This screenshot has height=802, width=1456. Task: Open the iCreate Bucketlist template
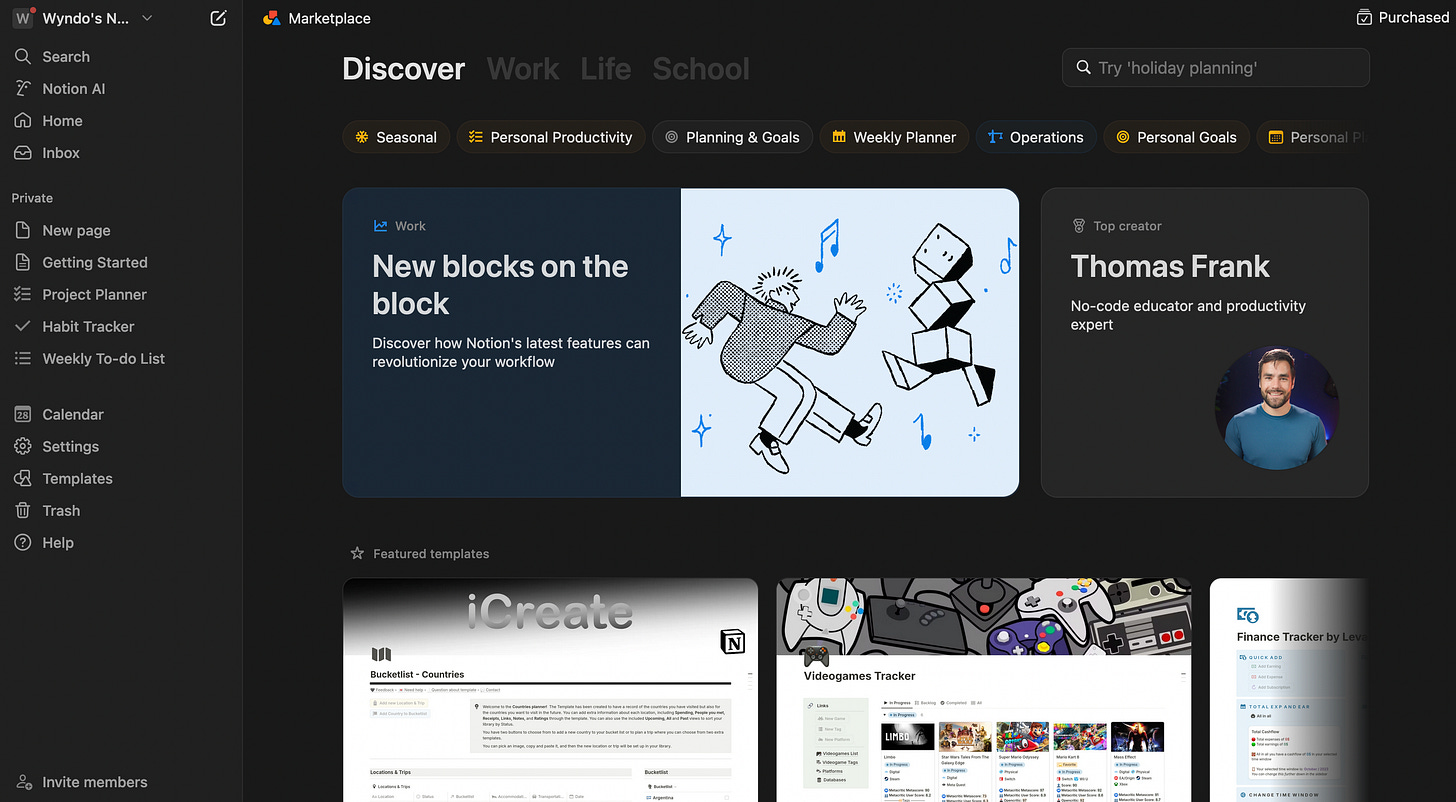coord(550,690)
